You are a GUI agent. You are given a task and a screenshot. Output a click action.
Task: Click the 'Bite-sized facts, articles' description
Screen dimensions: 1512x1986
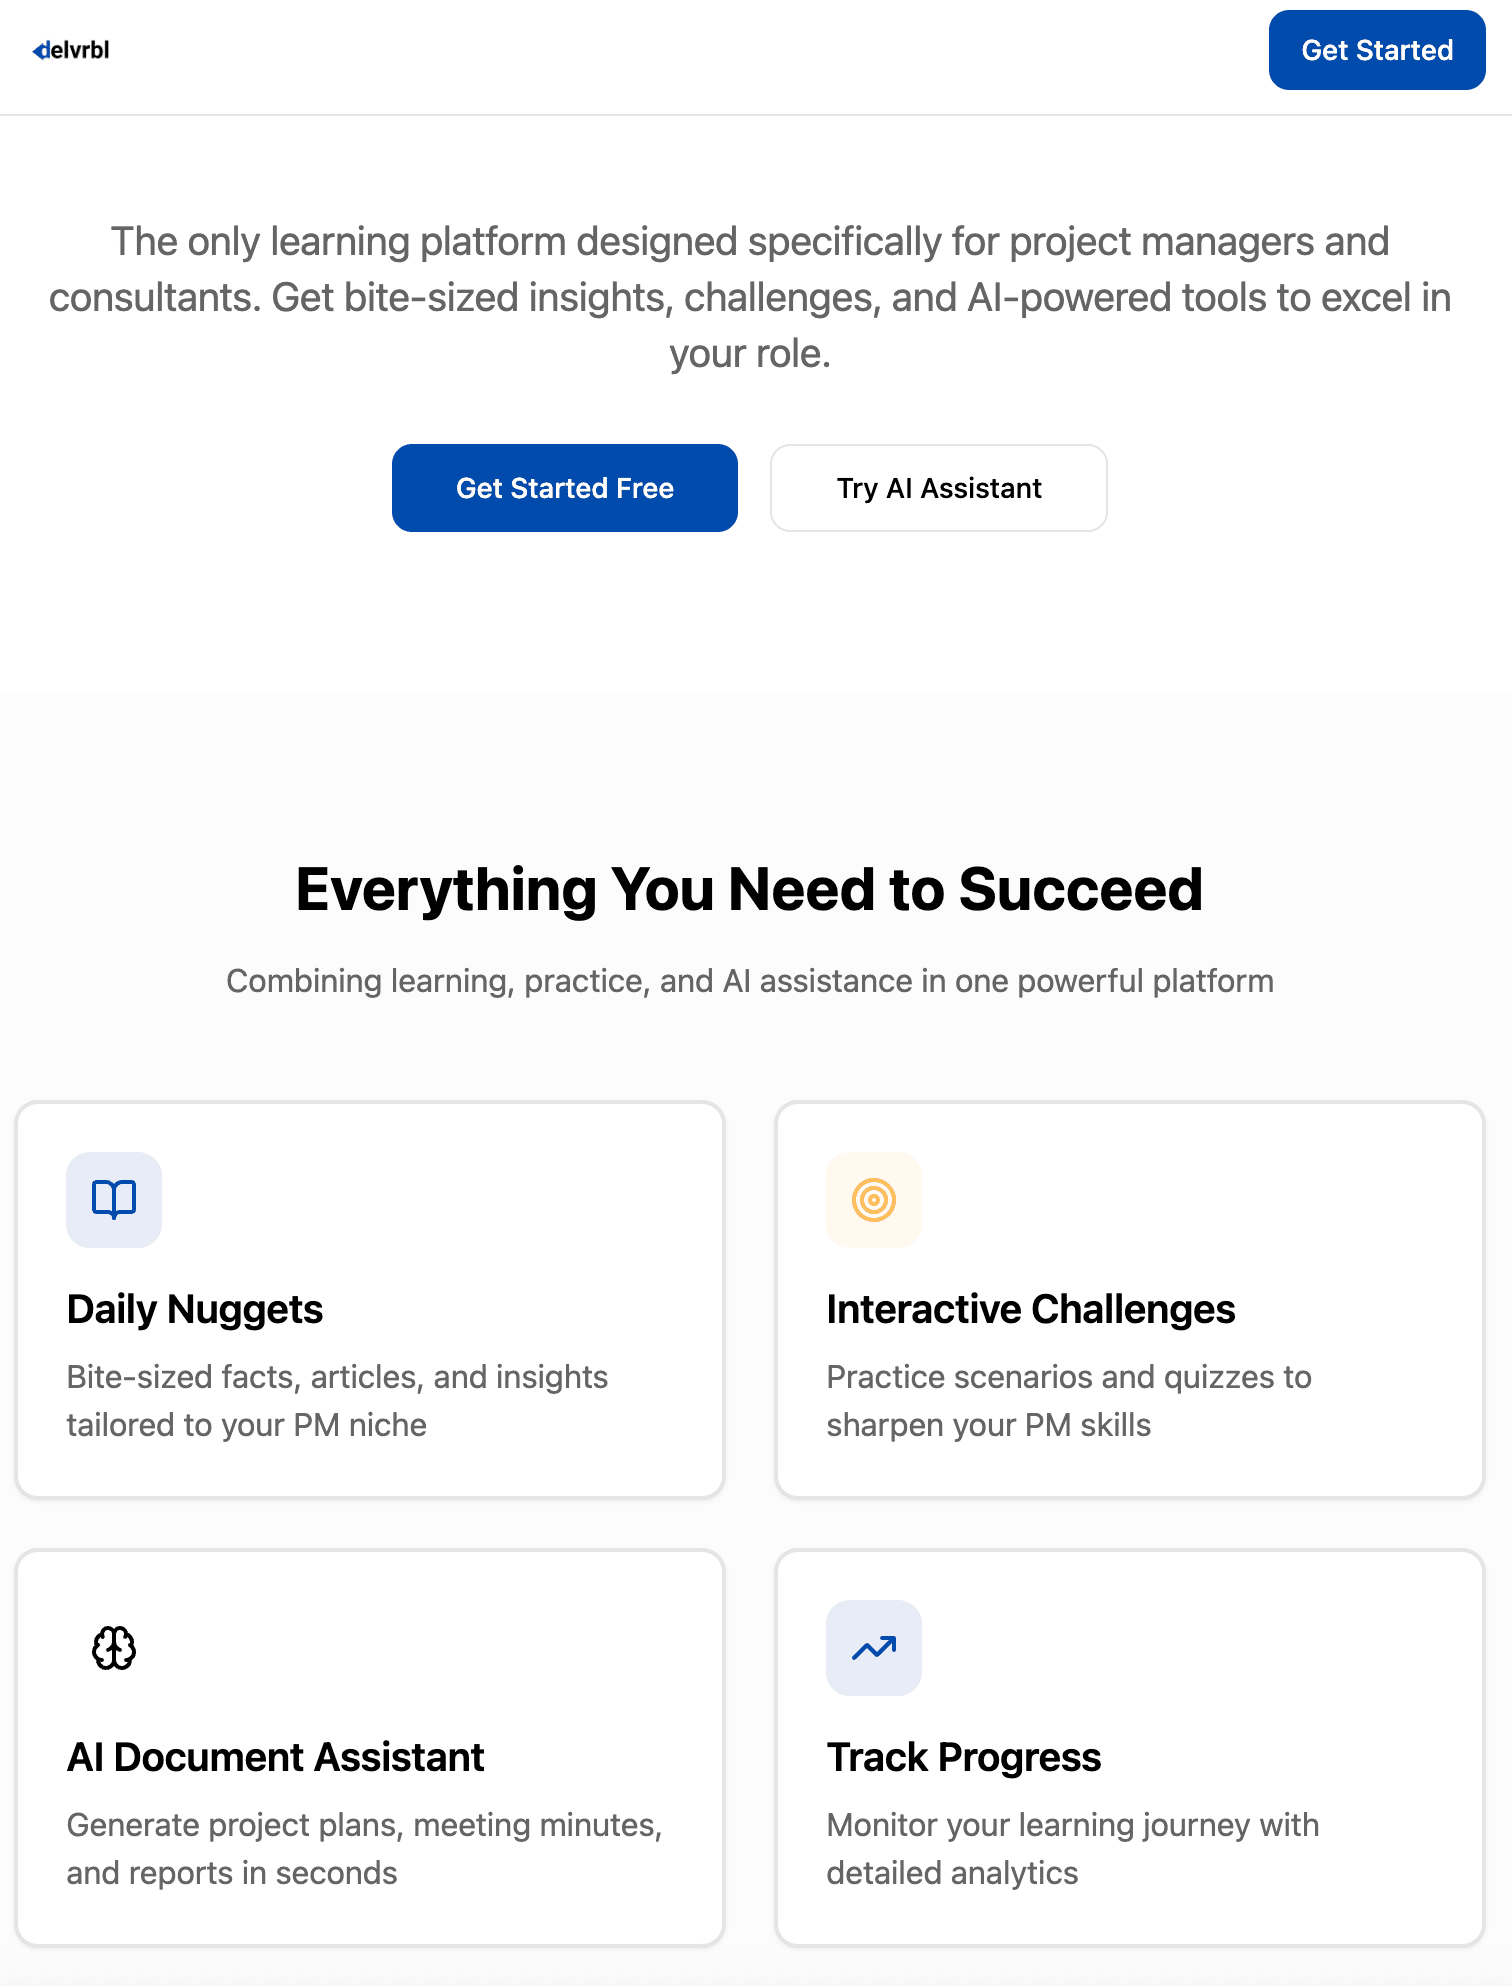click(x=337, y=1400)
